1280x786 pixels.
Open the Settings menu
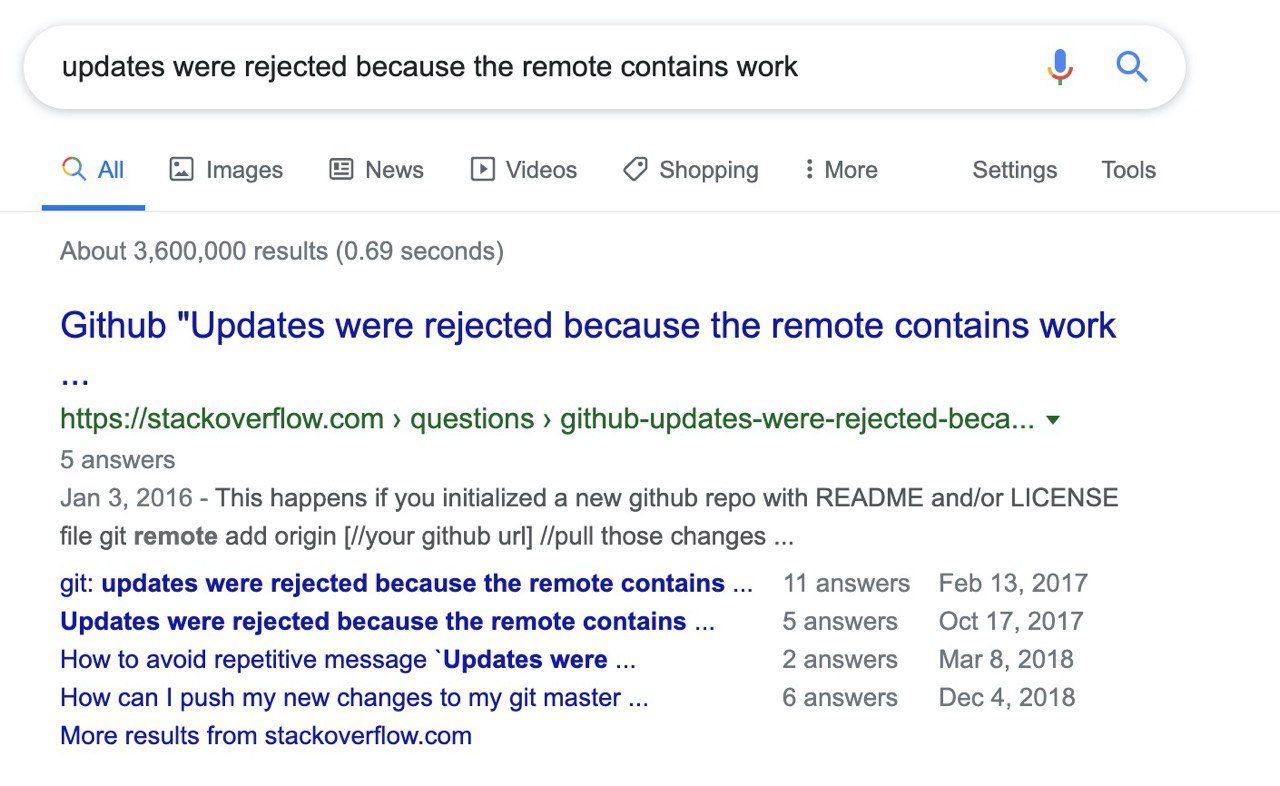pos(1014,170)
